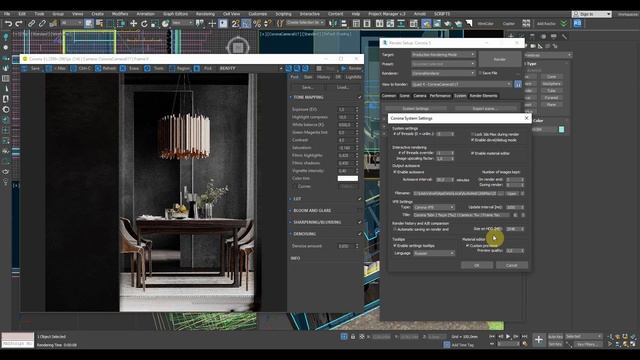Click OK in Corona System Settings
This screenshot has width=640, height=360.
point(477,265)
